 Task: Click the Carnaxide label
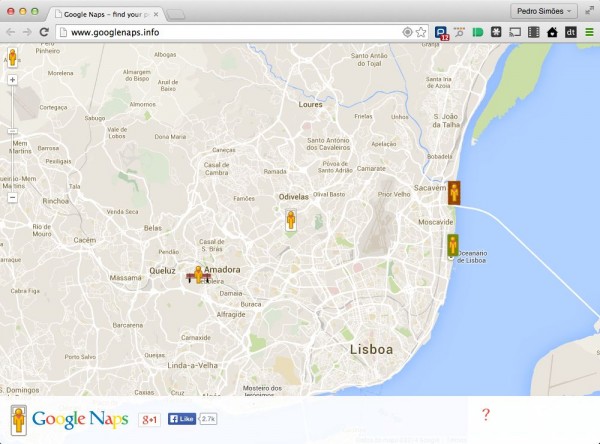click(x=196, y=338)
